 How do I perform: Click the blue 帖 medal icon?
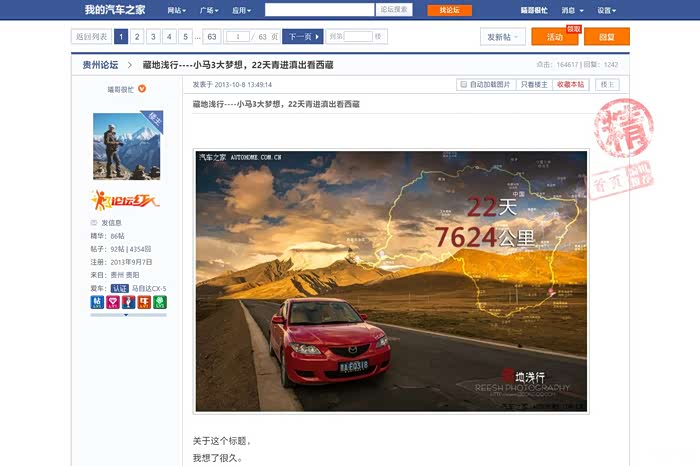point(97,302)
